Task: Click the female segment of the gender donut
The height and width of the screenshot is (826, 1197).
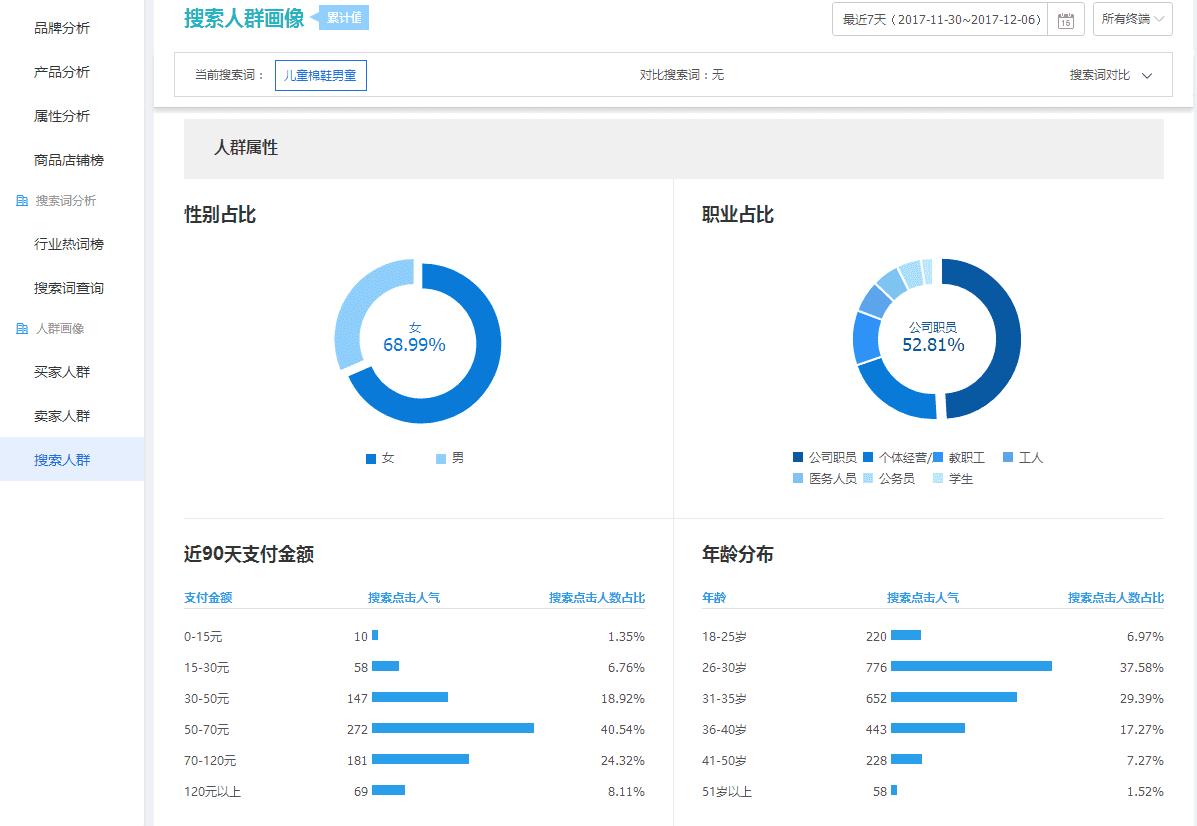Action: [x=479, y=343]
